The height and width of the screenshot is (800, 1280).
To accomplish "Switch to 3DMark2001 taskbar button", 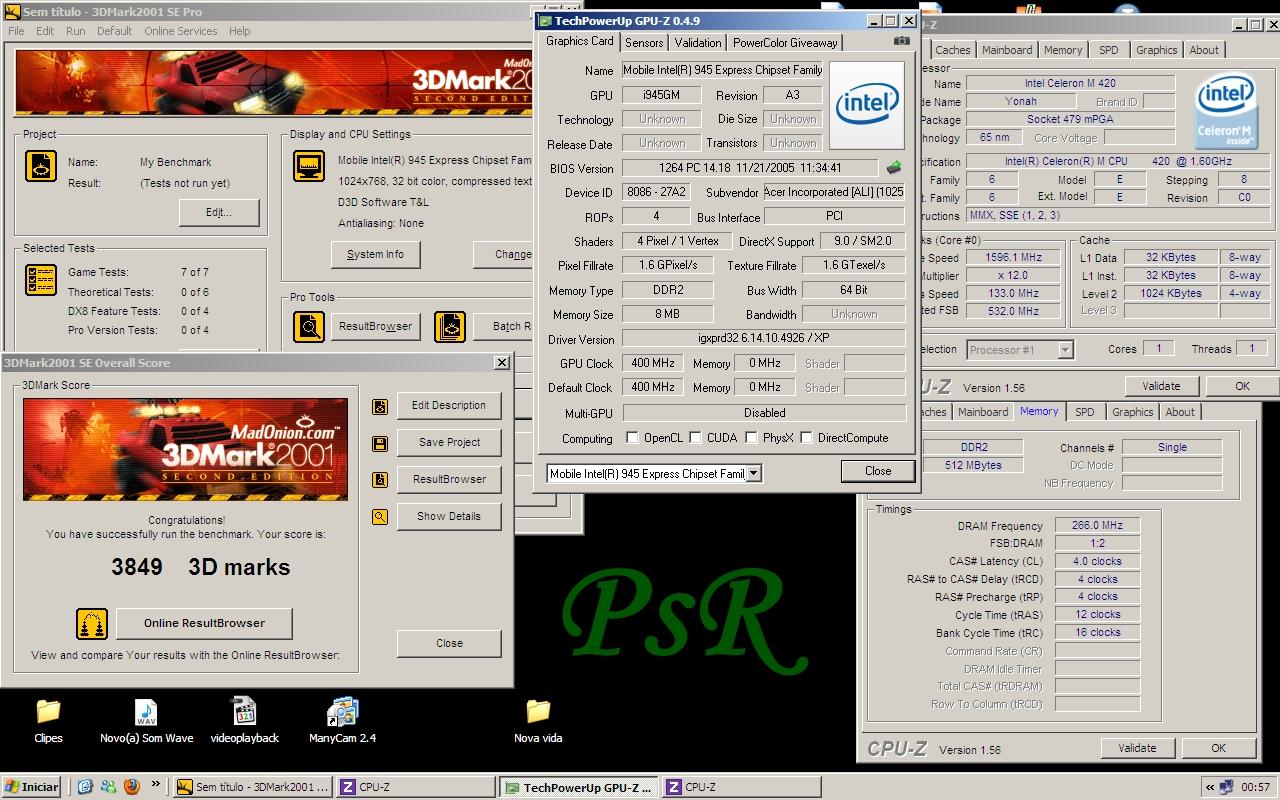I will (x=252, y=787).
